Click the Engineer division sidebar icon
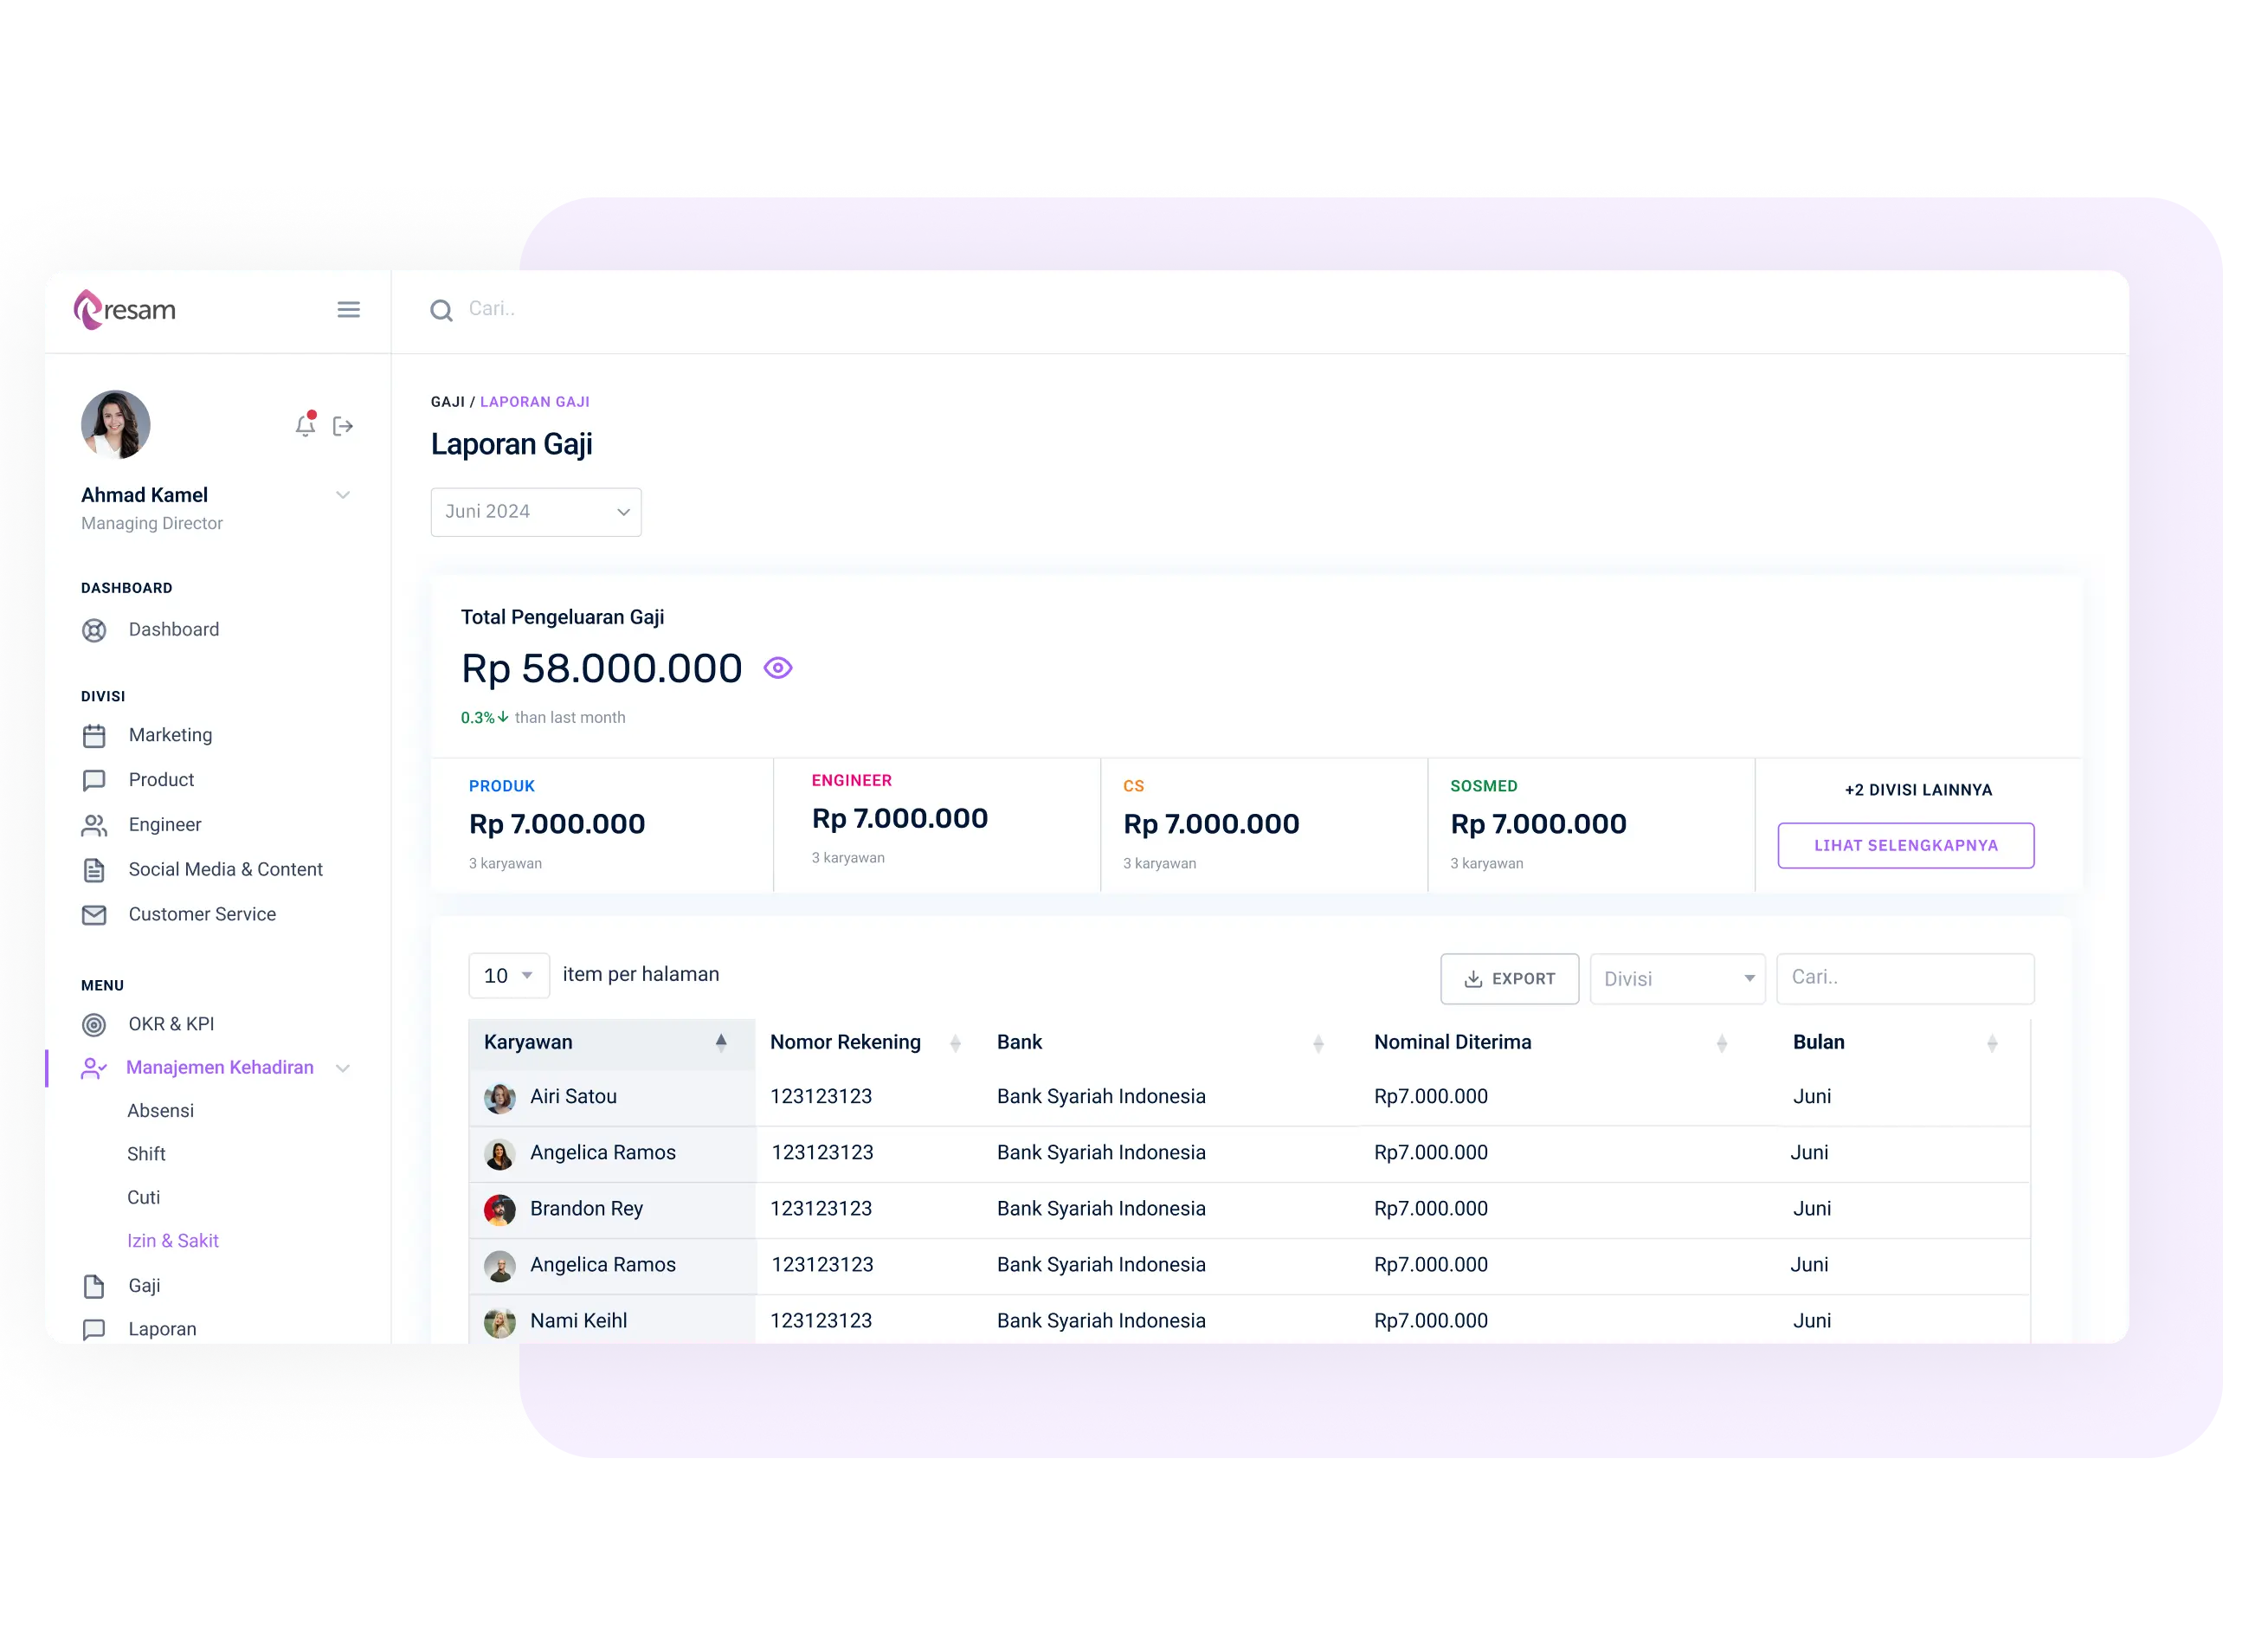The height and width of the screenshot is (1652, 2268). coord(95,823)
